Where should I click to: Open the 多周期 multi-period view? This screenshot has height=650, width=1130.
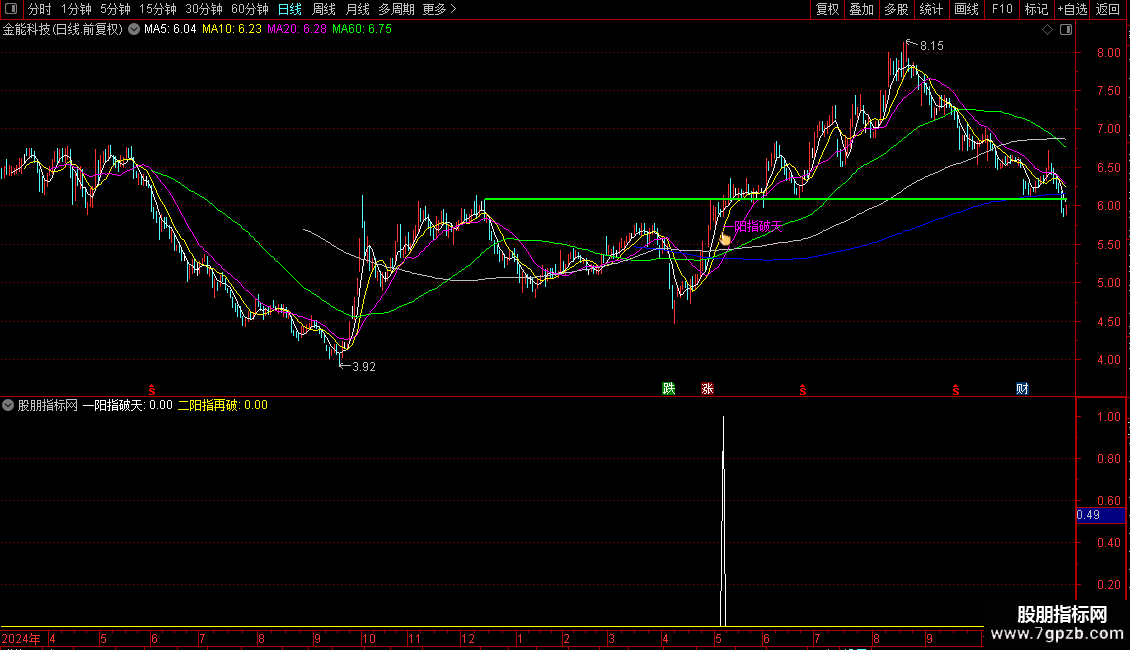point(396,9)
